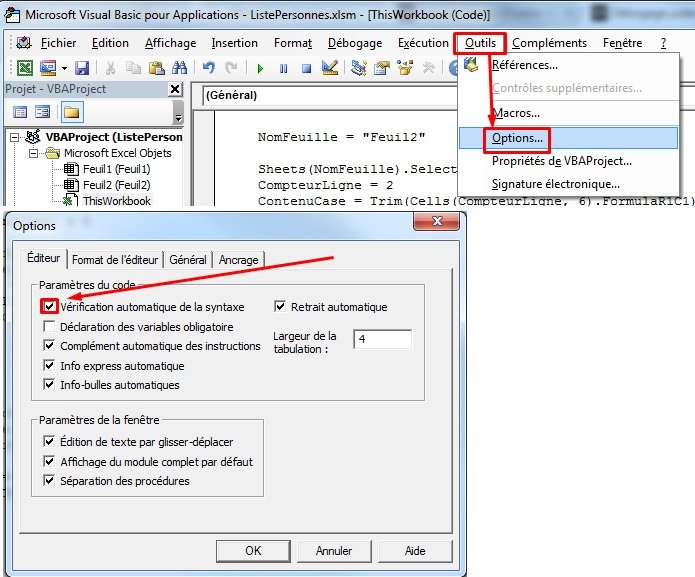
Task: Click the Break pause icon
Action: [x=283, y=68]
